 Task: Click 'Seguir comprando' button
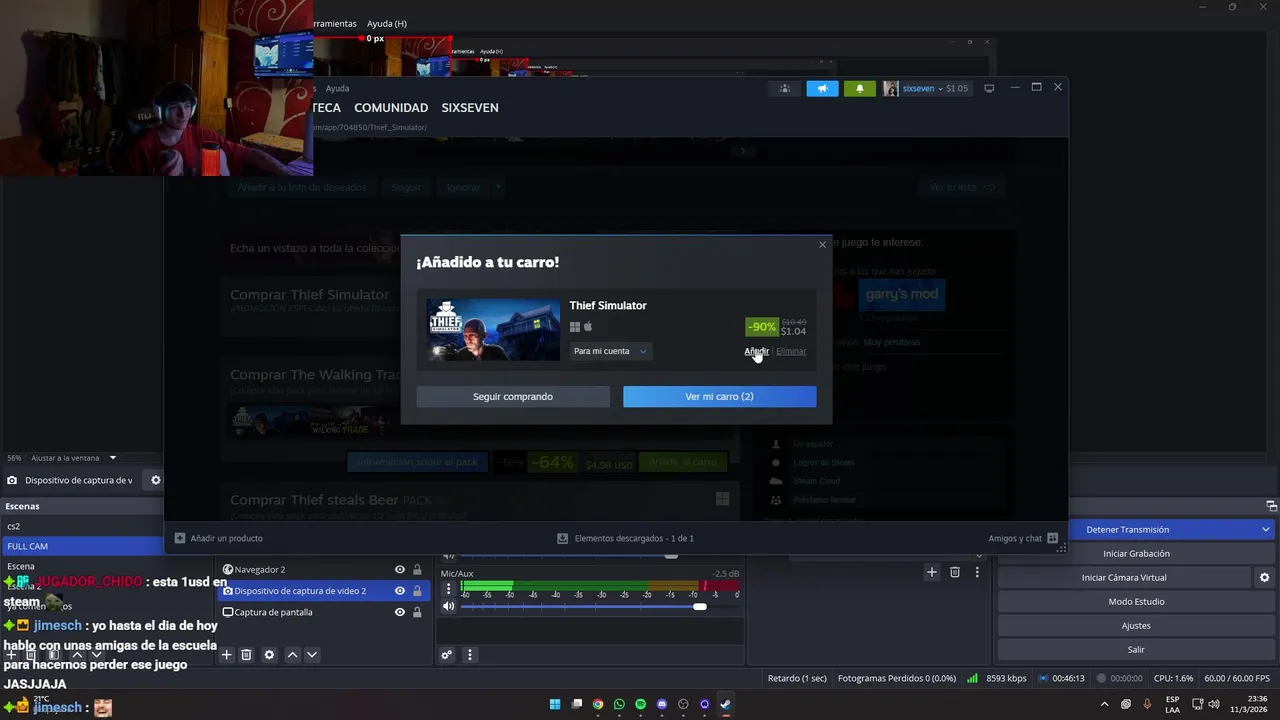coord(513,397)
